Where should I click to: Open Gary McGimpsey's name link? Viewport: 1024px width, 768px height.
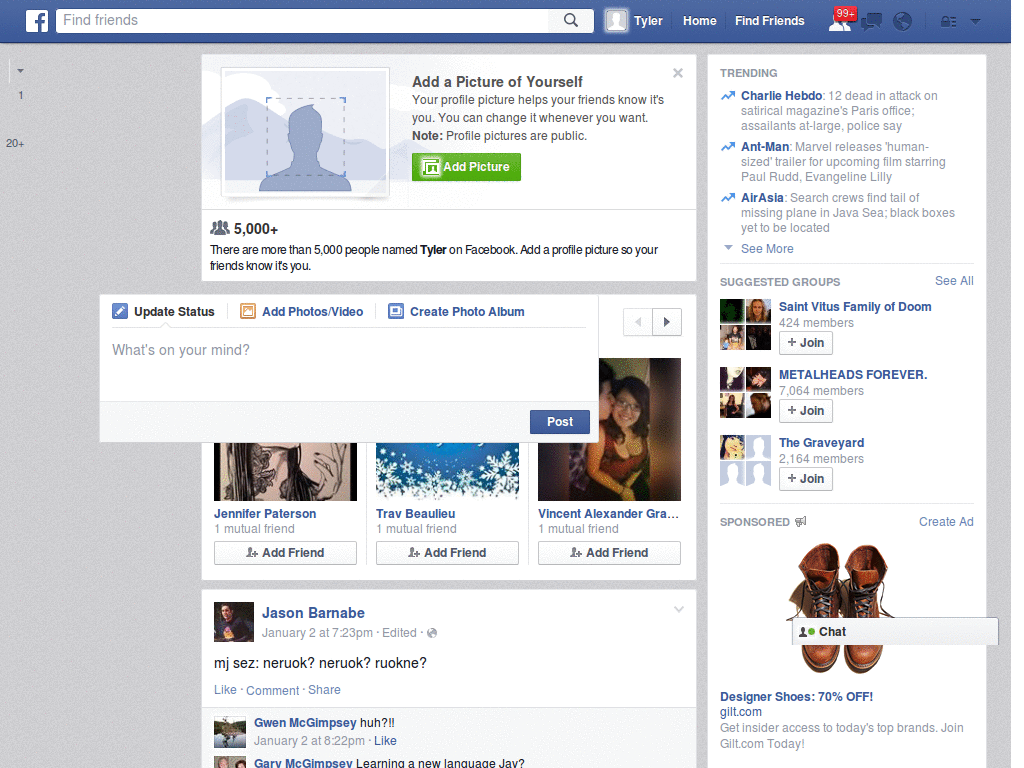(x=303, y=763)
